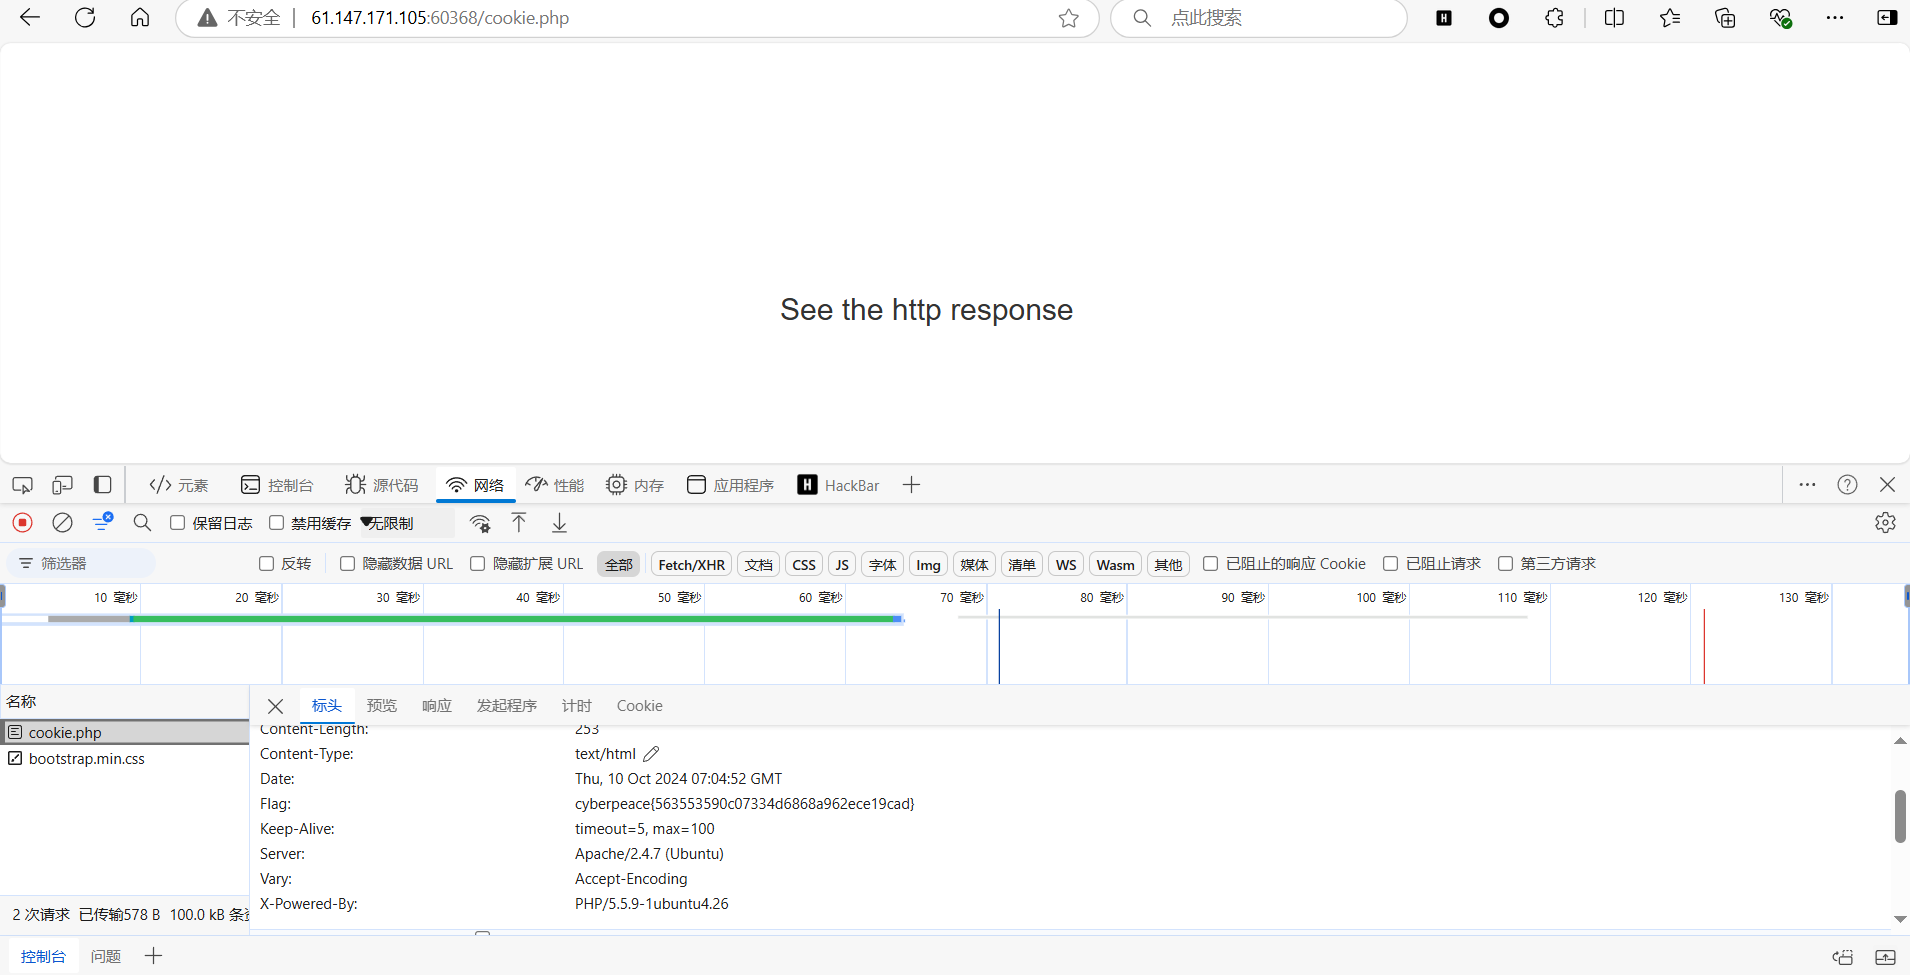The image size is (1910, 975).
Task: Import a HAR file
Action: pos(519,523)
